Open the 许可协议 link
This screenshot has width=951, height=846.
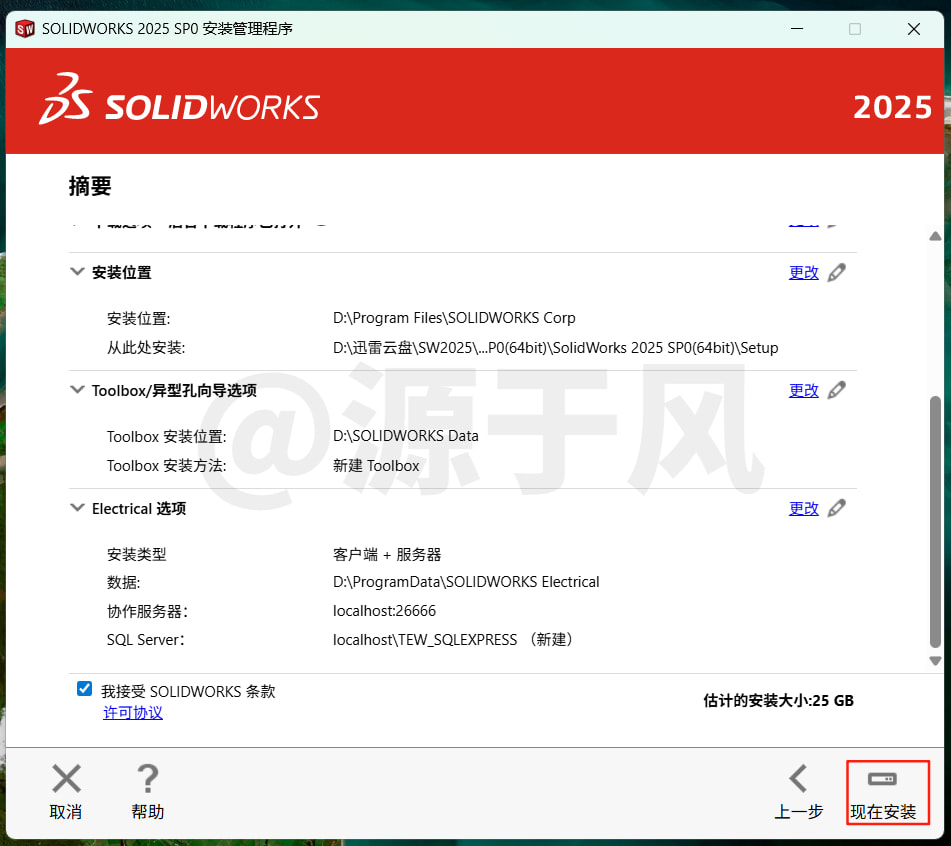click(133, 713)
